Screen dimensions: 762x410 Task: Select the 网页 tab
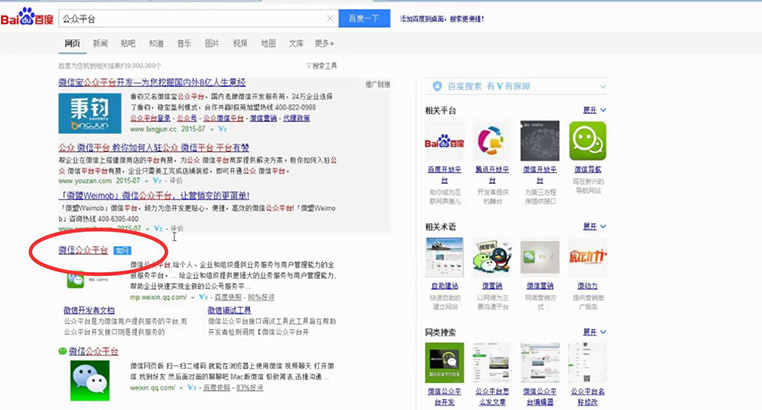tap(72, 43)
